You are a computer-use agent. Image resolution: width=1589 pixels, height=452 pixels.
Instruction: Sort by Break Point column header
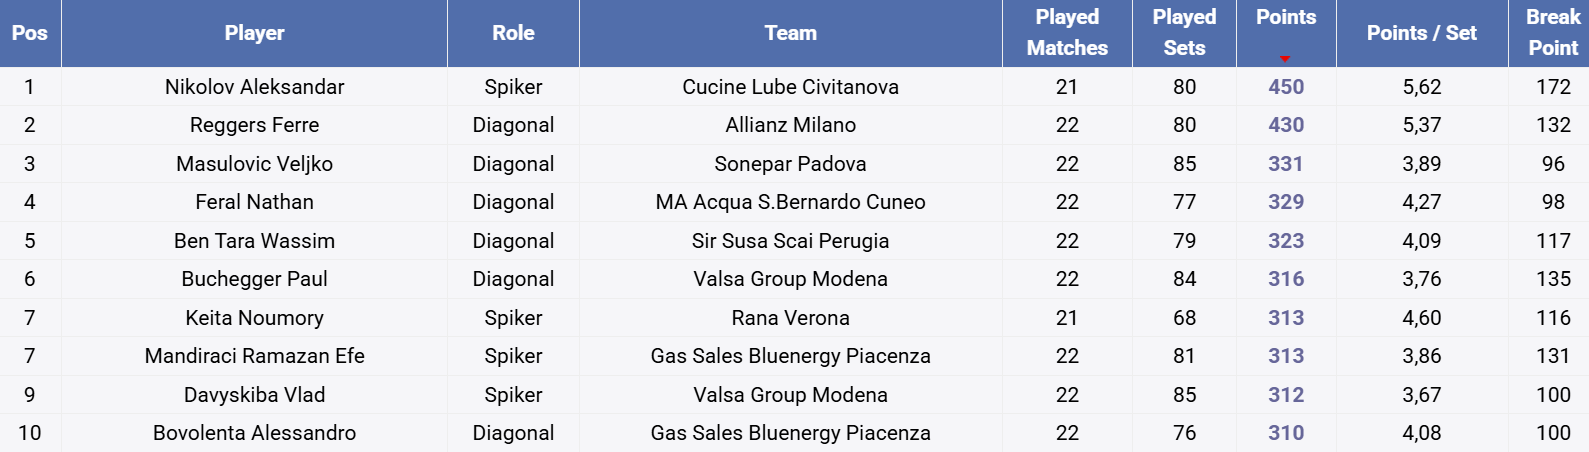[1552, 33]
